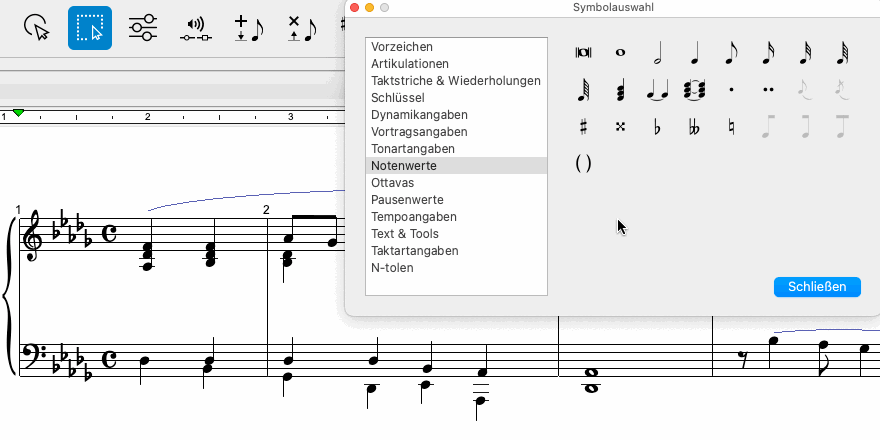Select the eighth note value
880x440 pixels.
(x=732, y=53)
